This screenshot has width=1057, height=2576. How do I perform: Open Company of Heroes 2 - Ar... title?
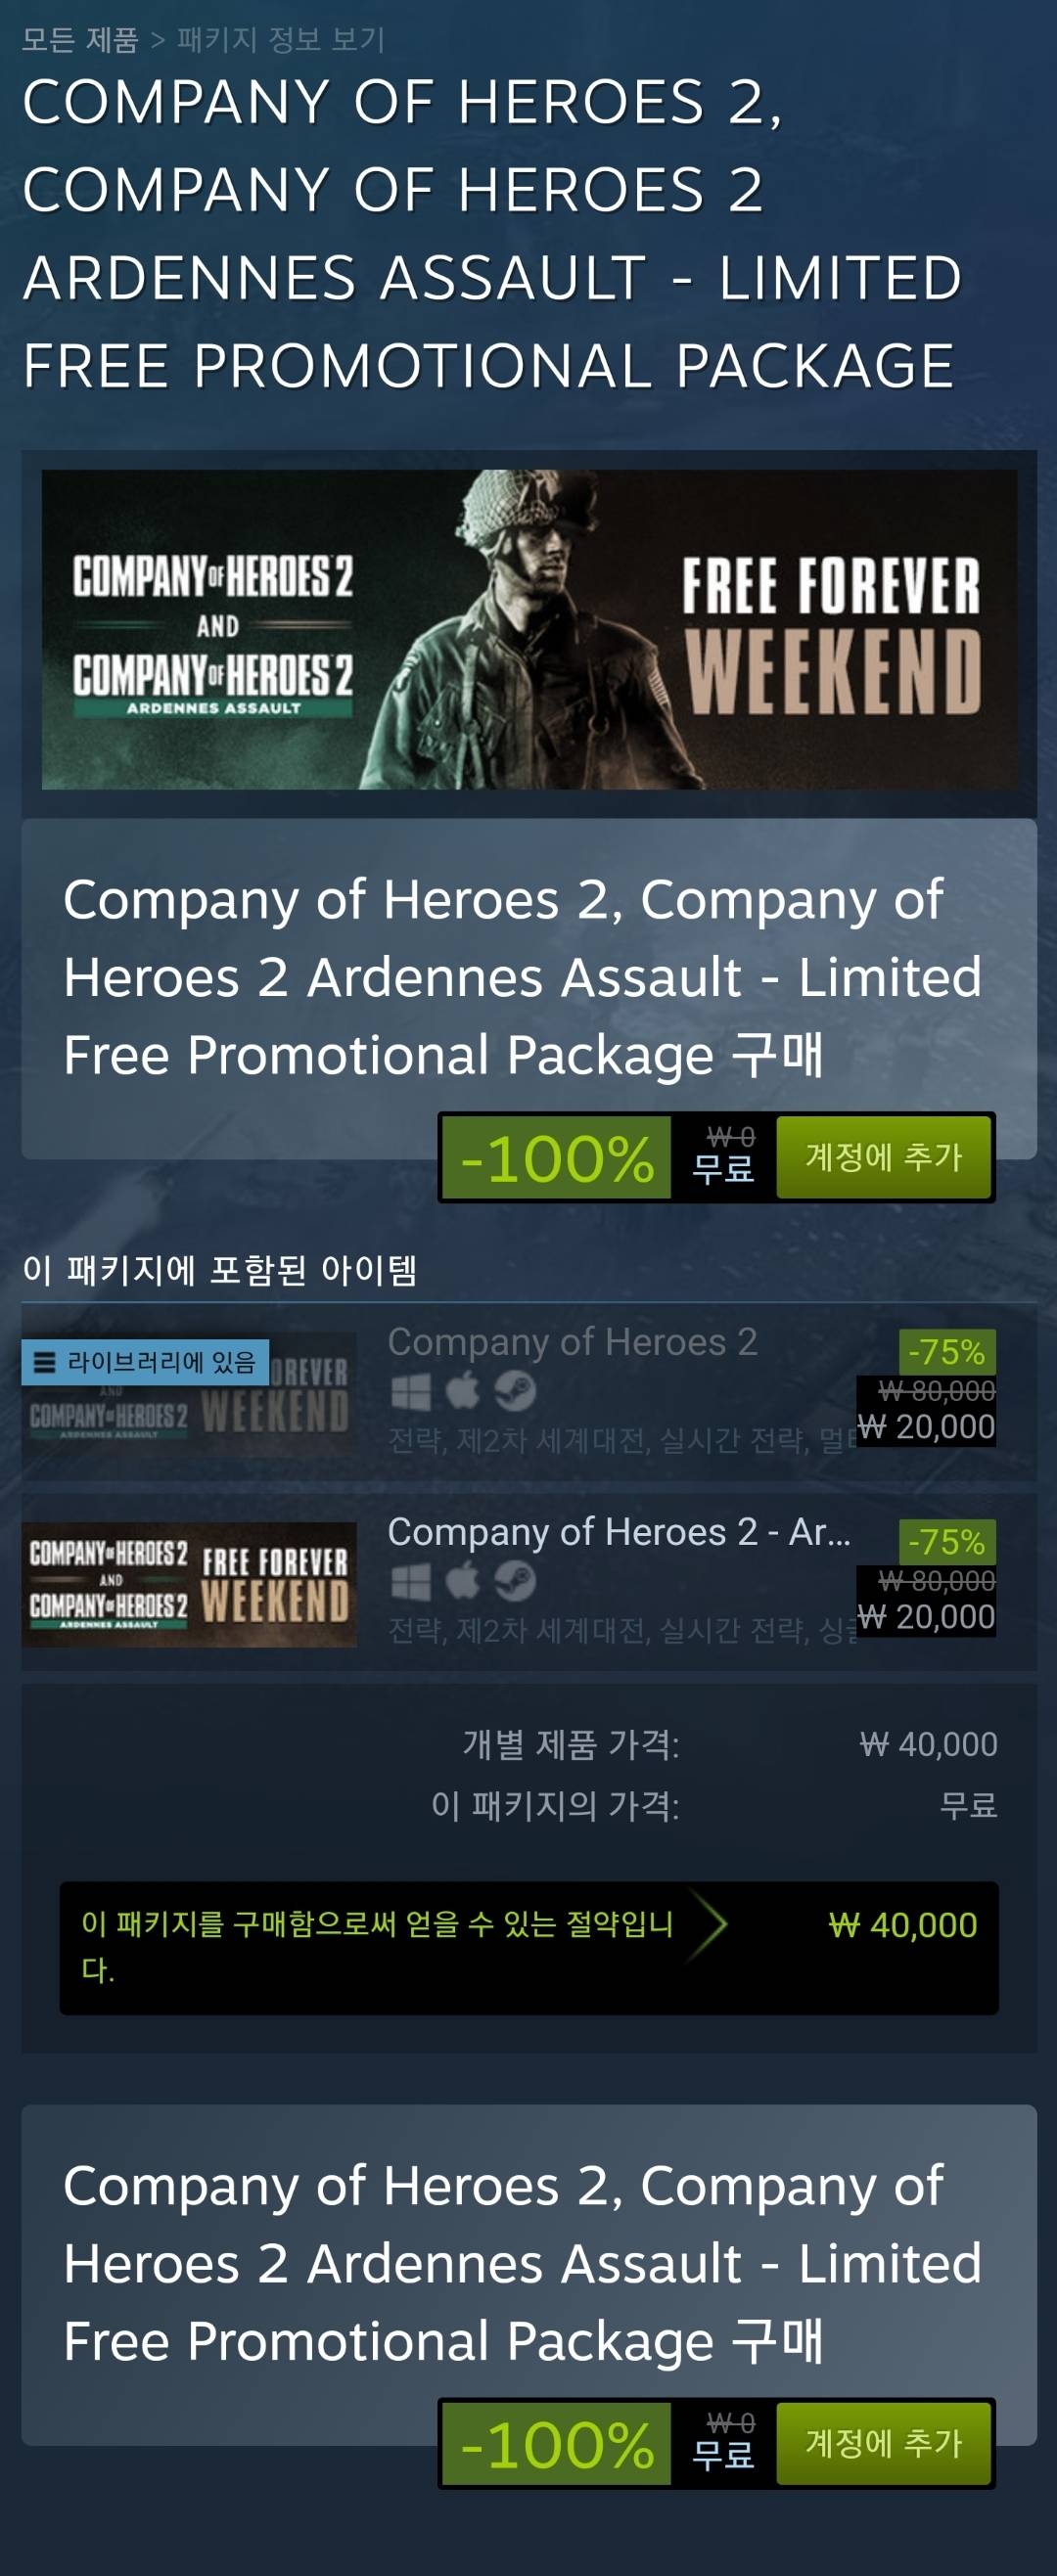(x=619, y=1532)
